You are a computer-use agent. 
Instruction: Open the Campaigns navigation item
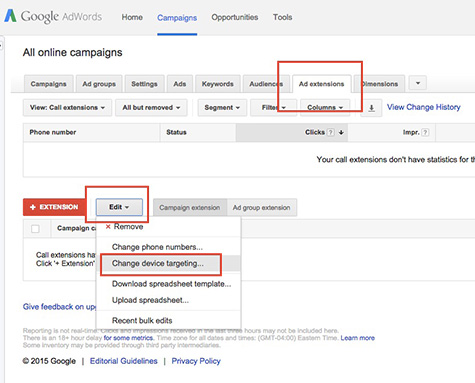tap(177, 18)
